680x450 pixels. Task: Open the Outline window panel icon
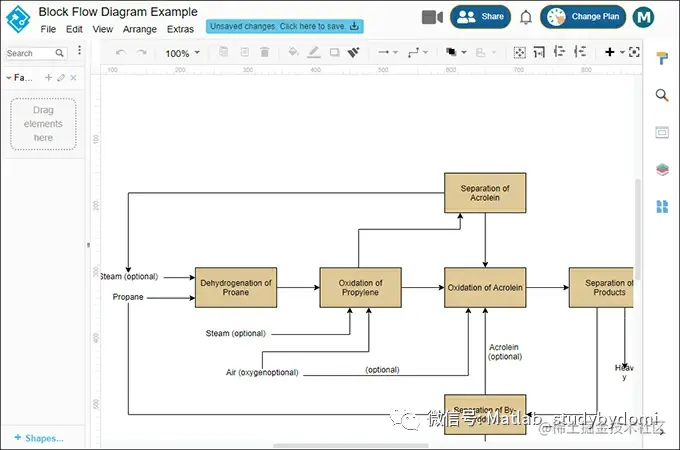tap(662, 132)
